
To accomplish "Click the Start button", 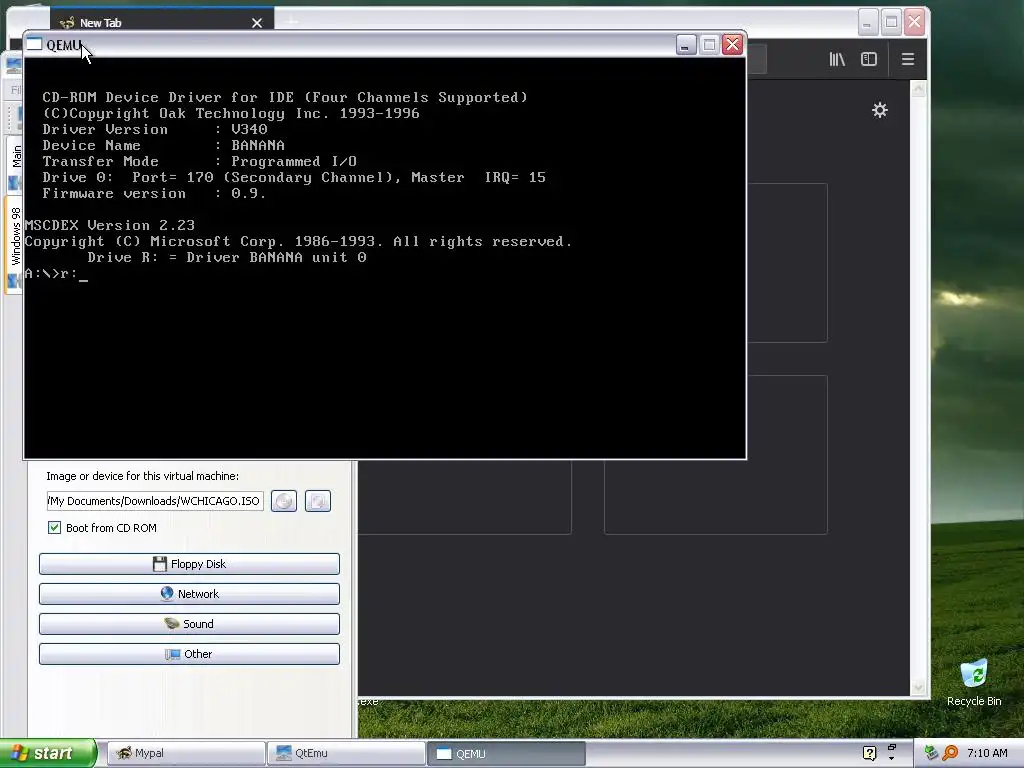I will 48,753.
